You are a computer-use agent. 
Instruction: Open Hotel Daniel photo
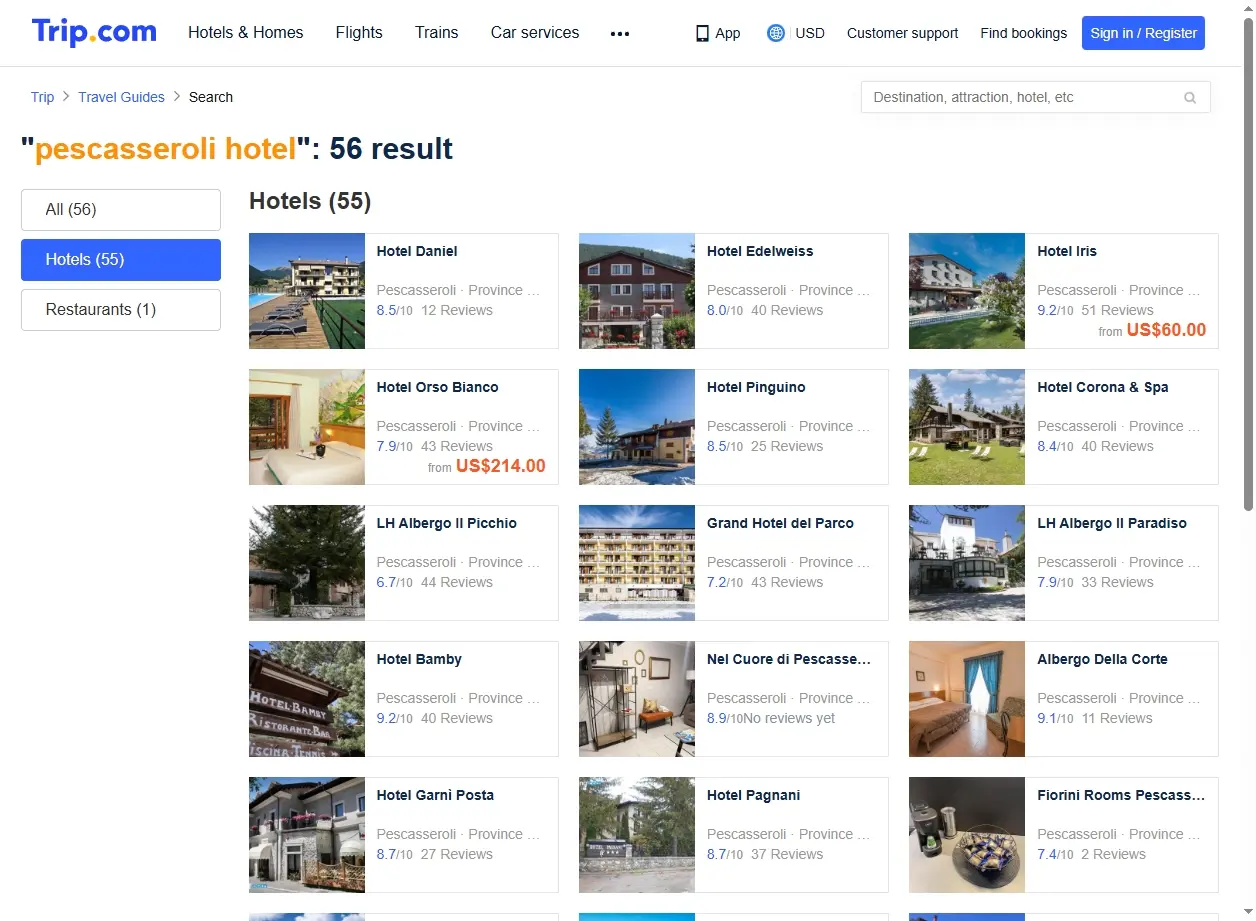click(x=307, y=291)
